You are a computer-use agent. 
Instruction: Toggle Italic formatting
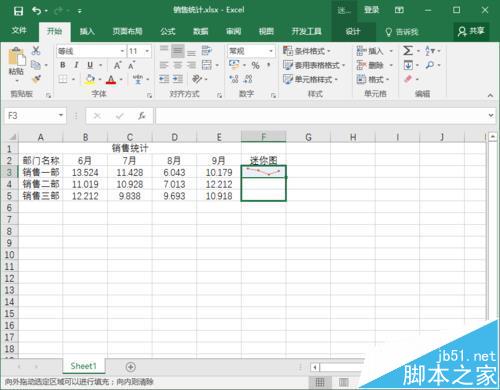coord(76,65)
